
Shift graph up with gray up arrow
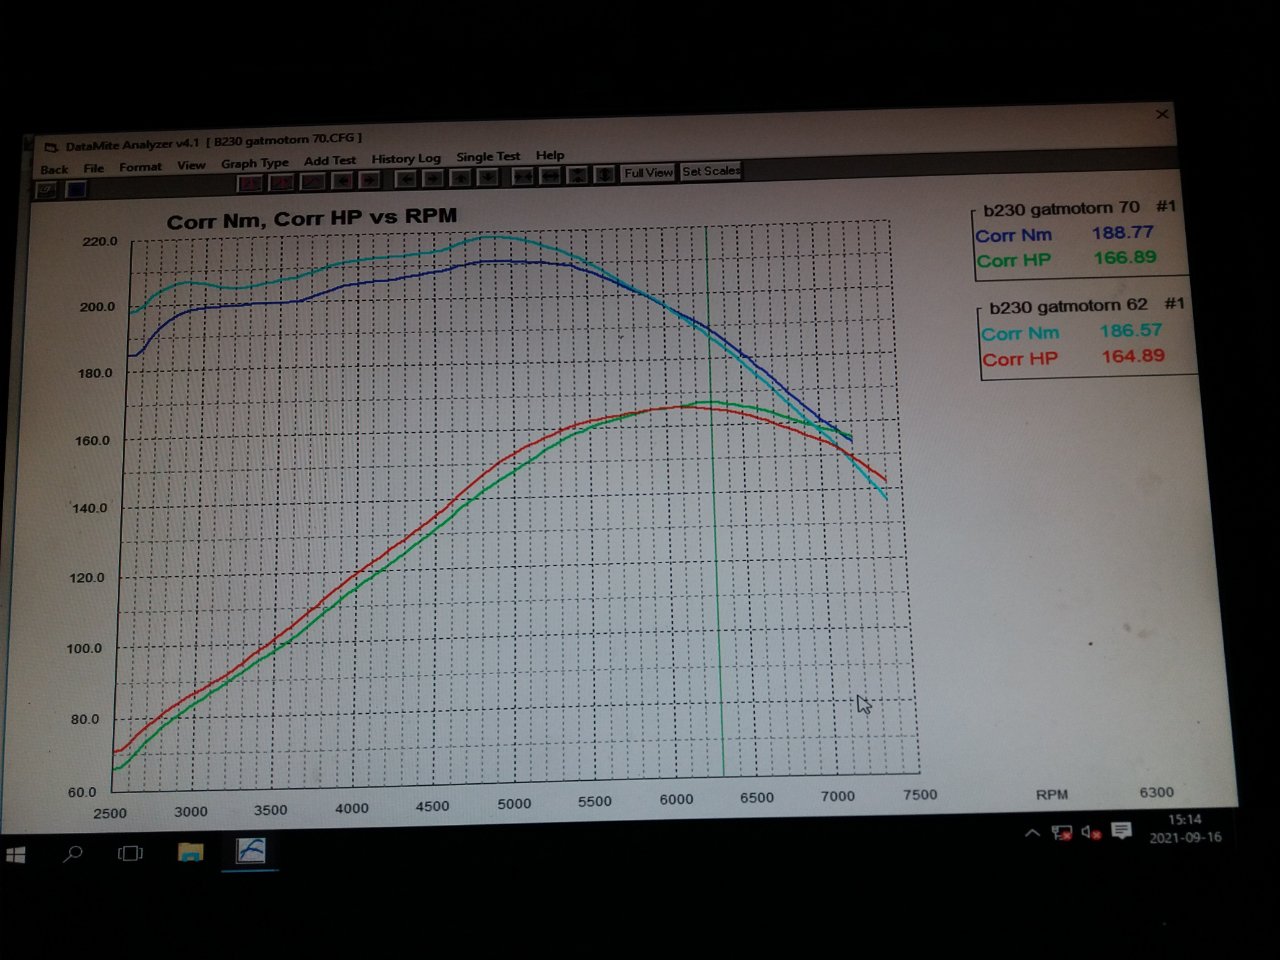(461, 178)
